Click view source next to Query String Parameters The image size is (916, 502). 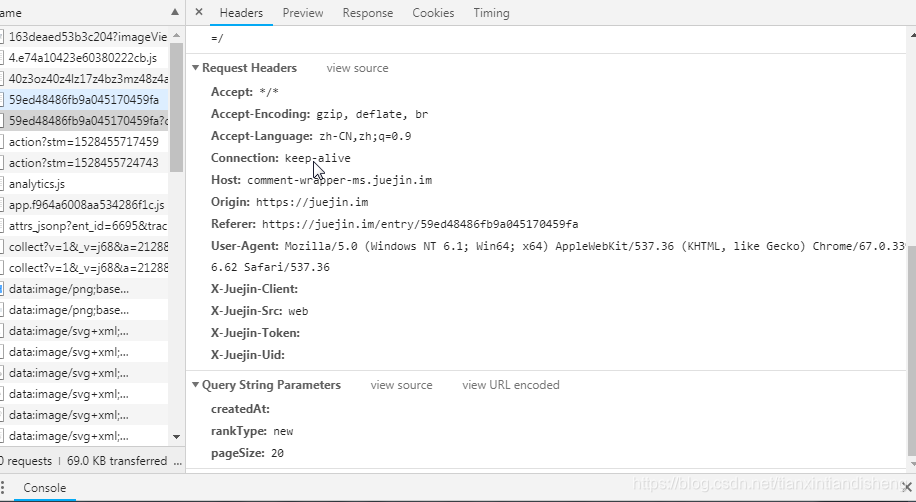tap(401, 385)
